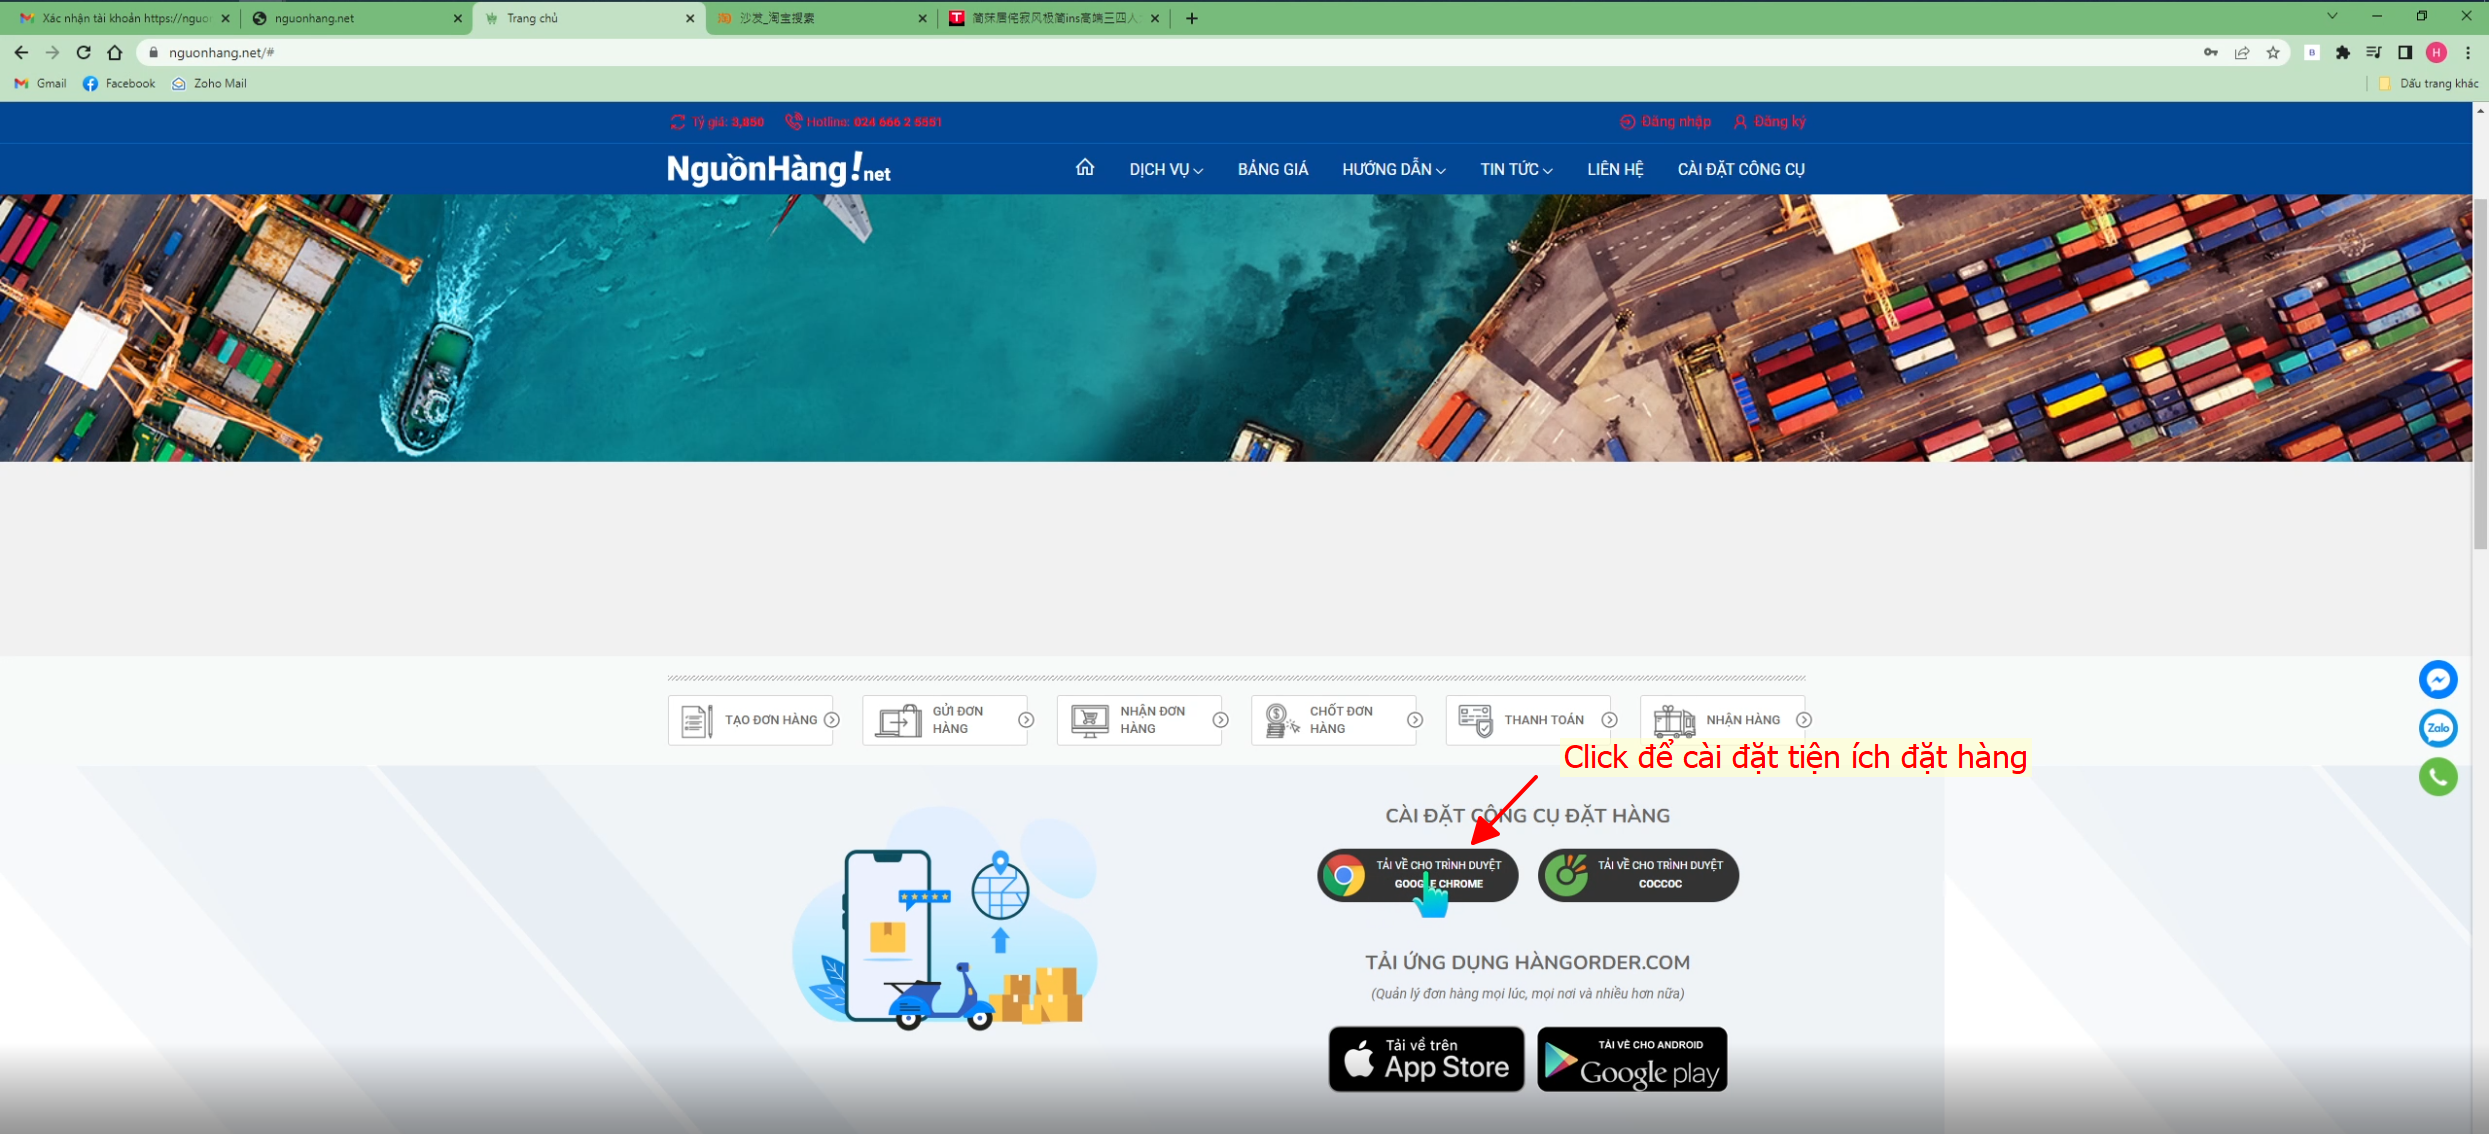Image resolution: width=2489 pixels, height=1134 pixels.
Task: Expand the TIN TỨC dropdown menu
Action: point(1515,169)
